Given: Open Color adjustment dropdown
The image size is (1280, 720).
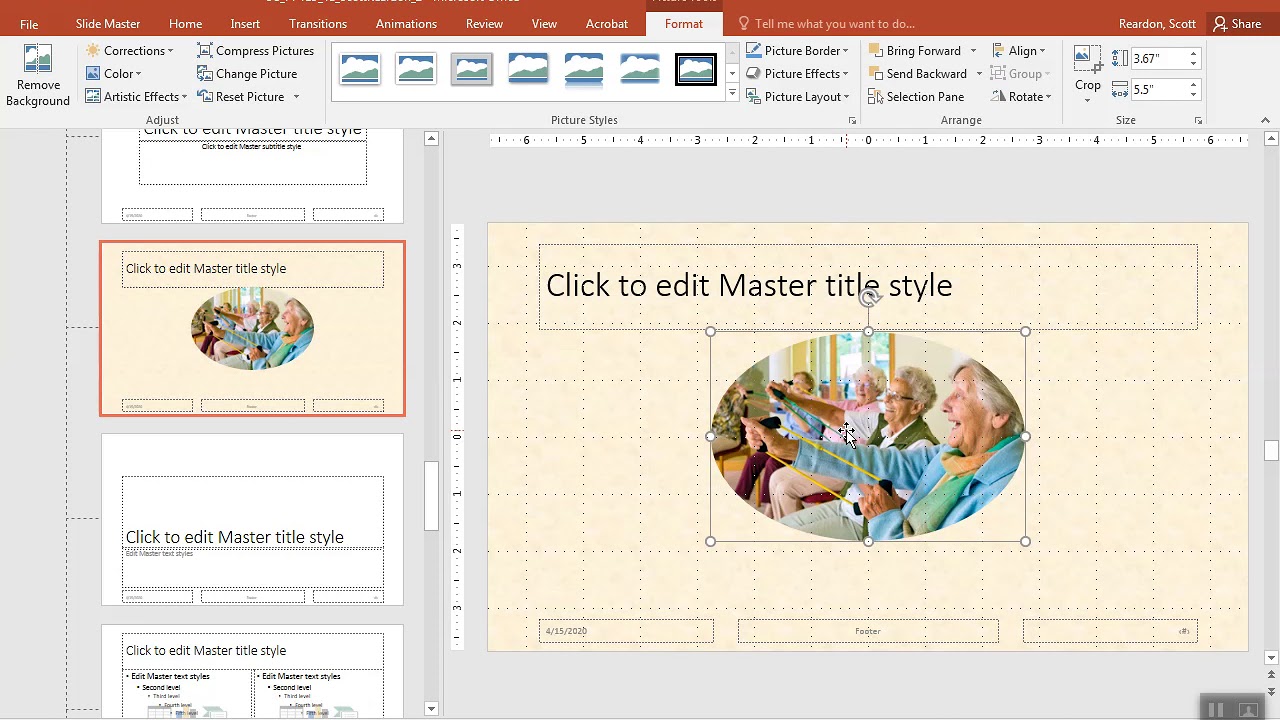Looking at the screenshot, I should pos(113,74).
